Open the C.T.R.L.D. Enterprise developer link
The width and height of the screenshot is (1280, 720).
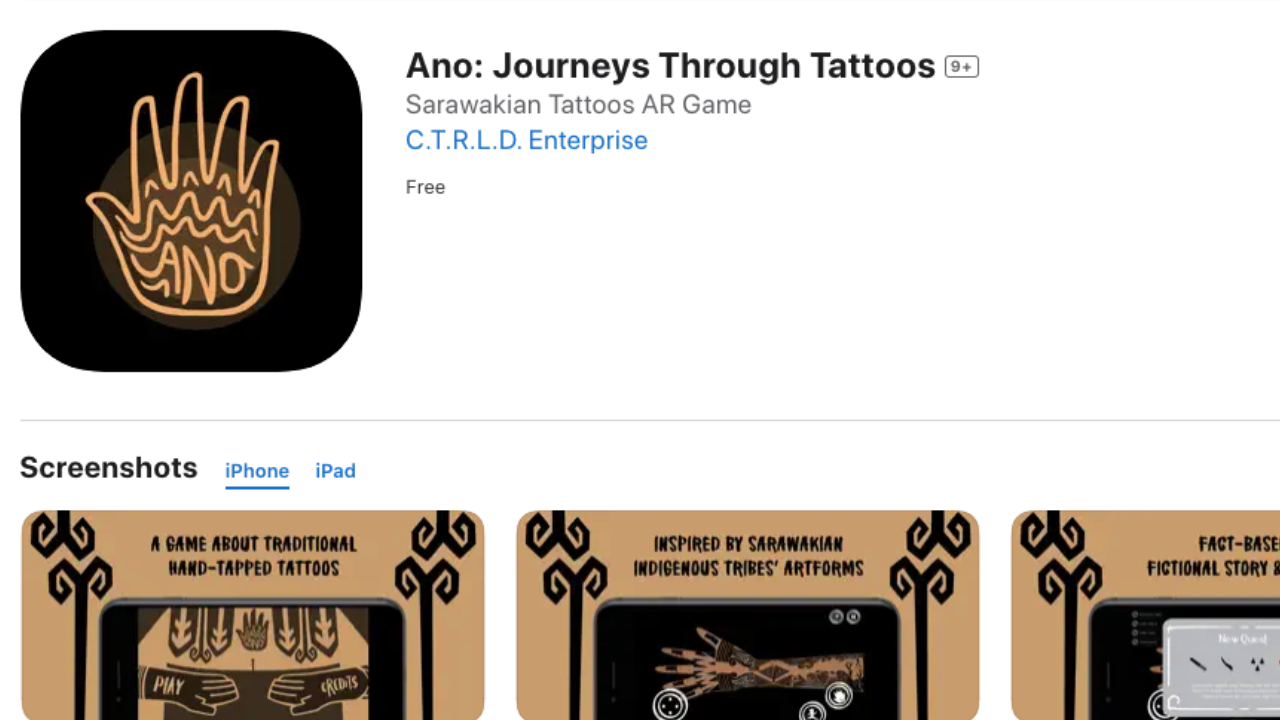click(x=526, y=140)
